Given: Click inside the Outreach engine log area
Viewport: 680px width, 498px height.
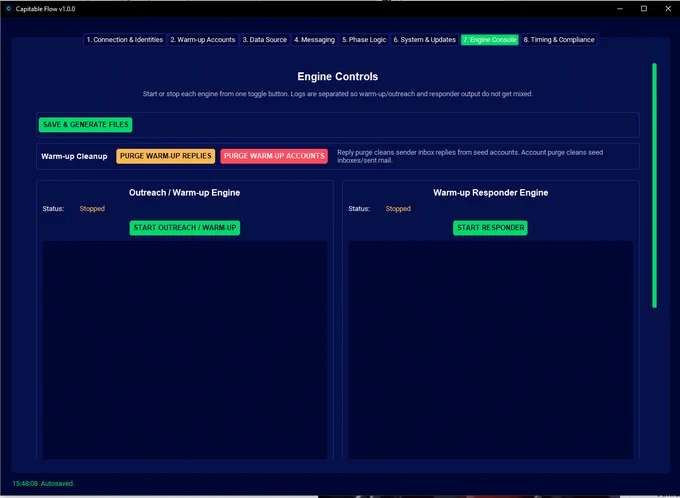Looking at the screenshot, I should tap(185, 350).
